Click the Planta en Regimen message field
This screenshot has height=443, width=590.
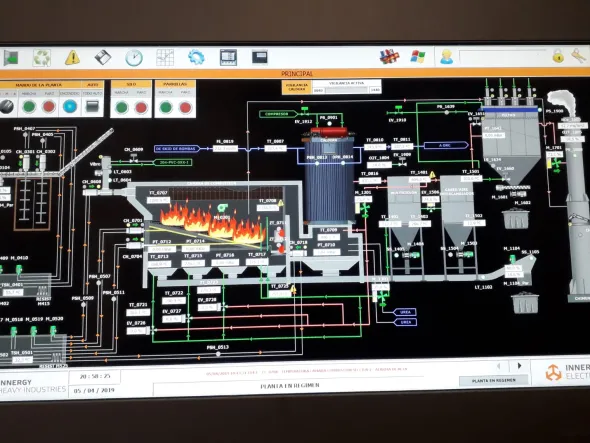[x=290, y=386]
